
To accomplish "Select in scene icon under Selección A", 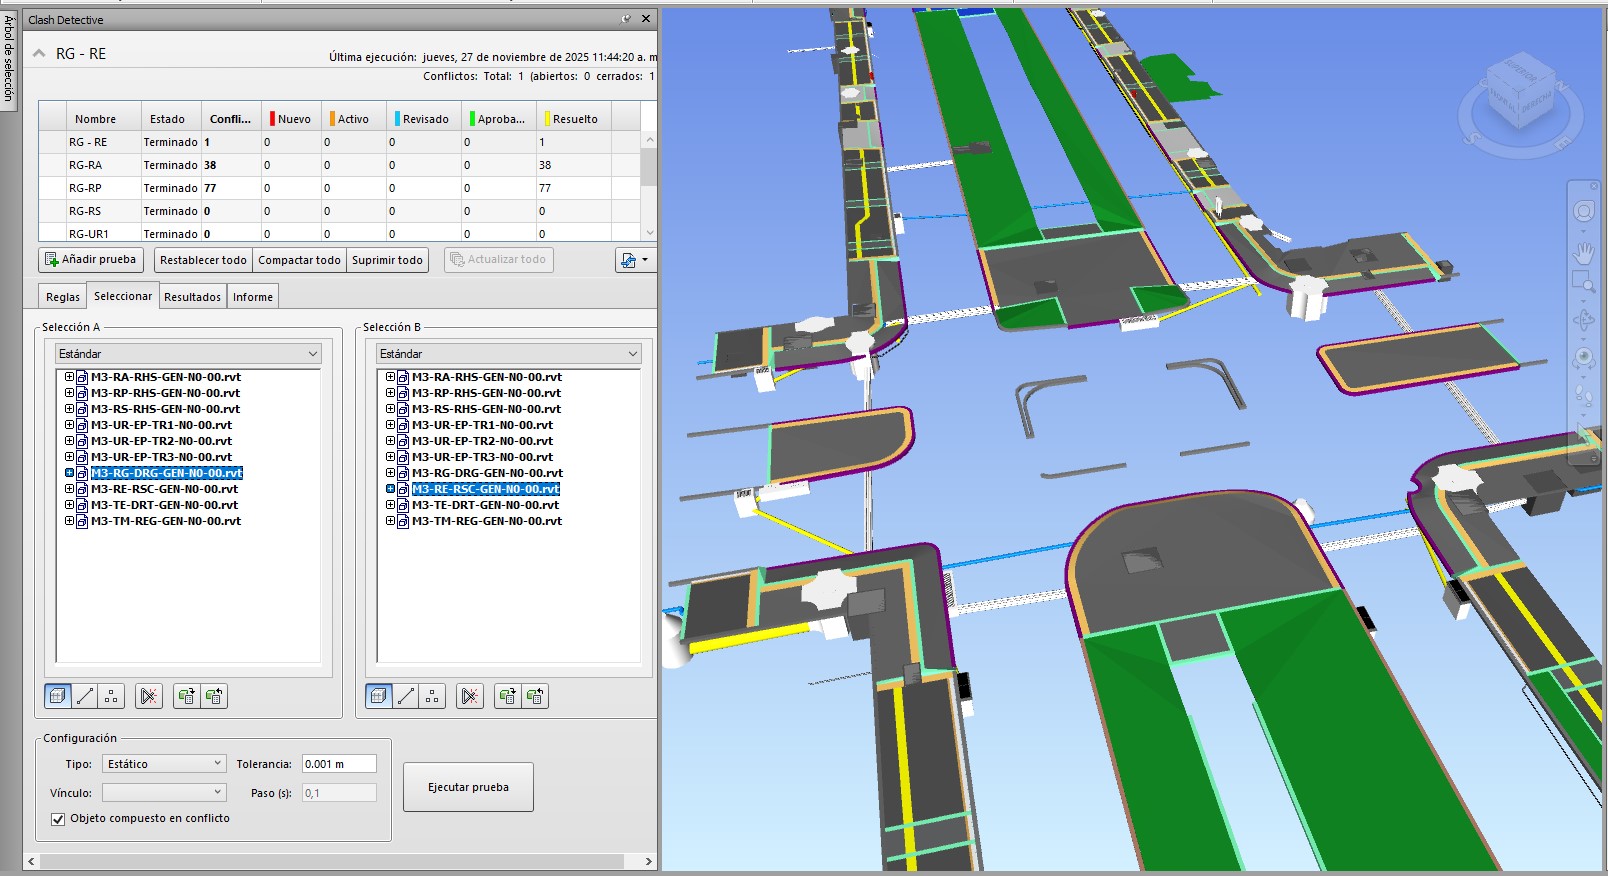I will pos(214,696).
